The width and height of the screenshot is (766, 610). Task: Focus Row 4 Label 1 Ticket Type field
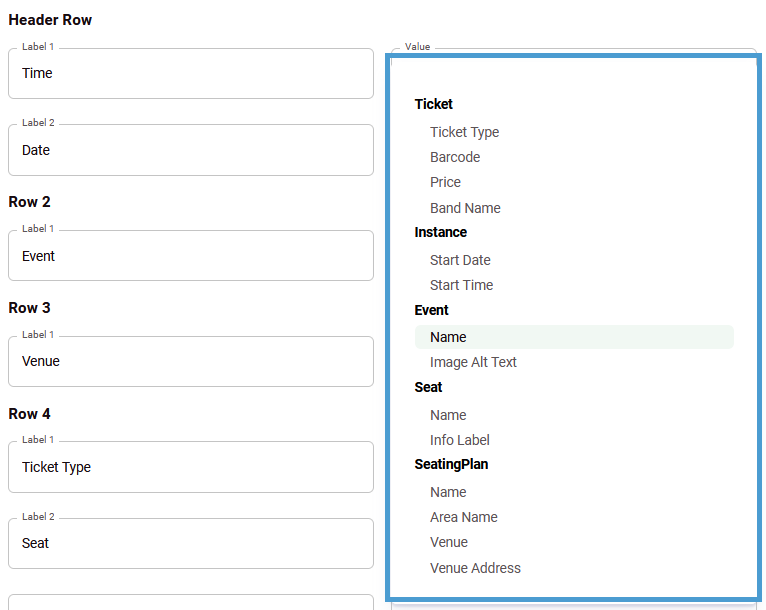191,467
